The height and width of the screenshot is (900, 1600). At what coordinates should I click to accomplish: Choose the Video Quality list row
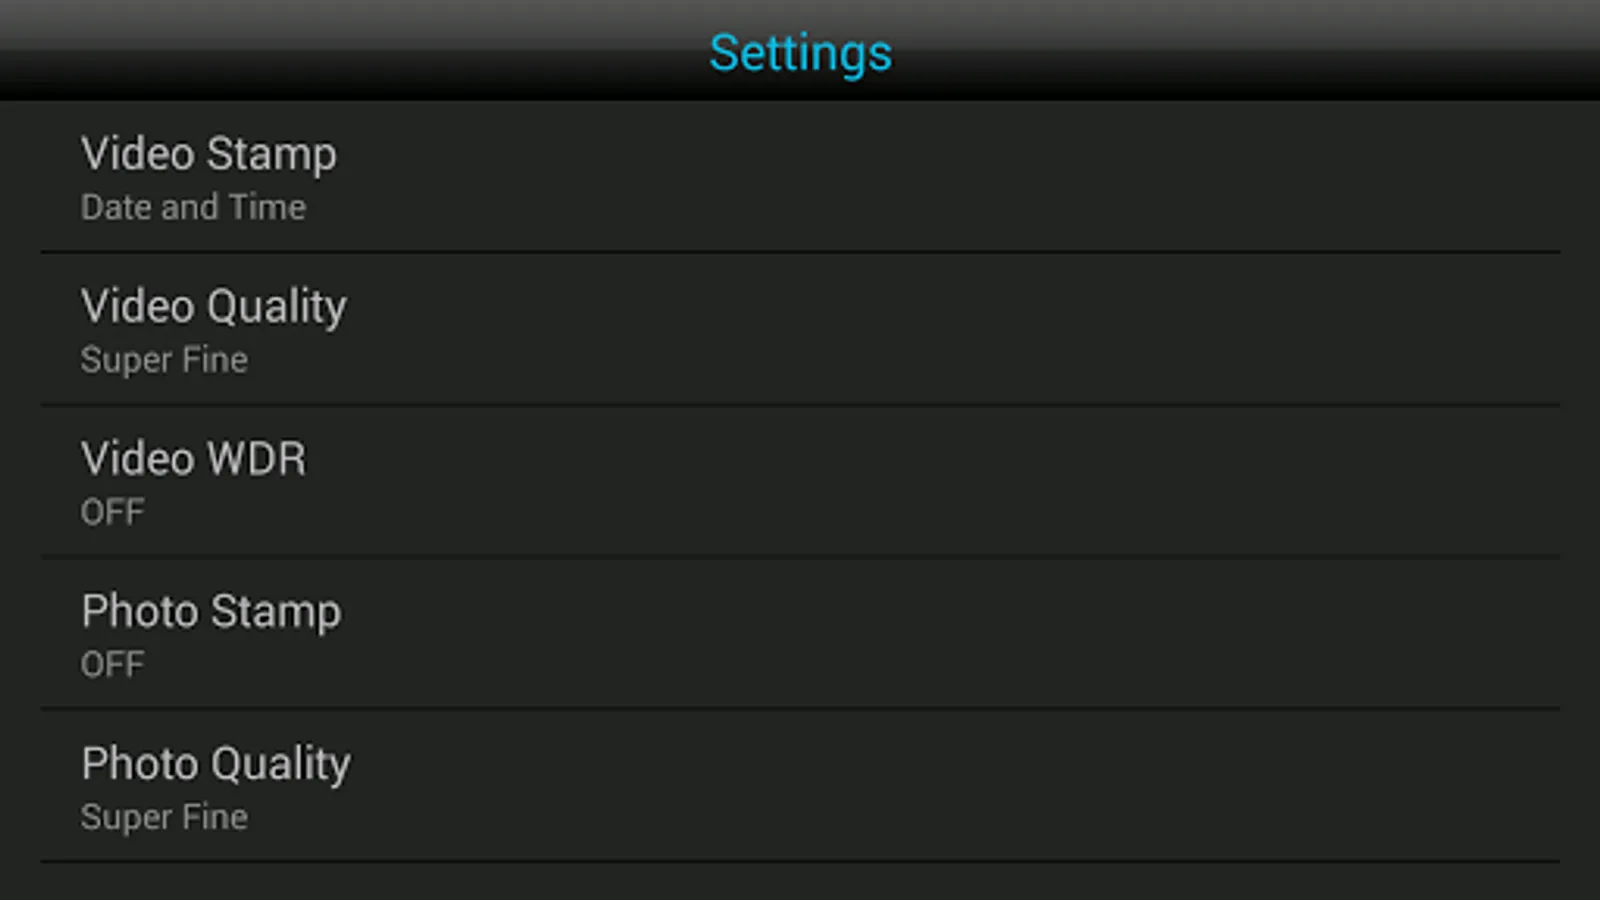coord(800,329)
